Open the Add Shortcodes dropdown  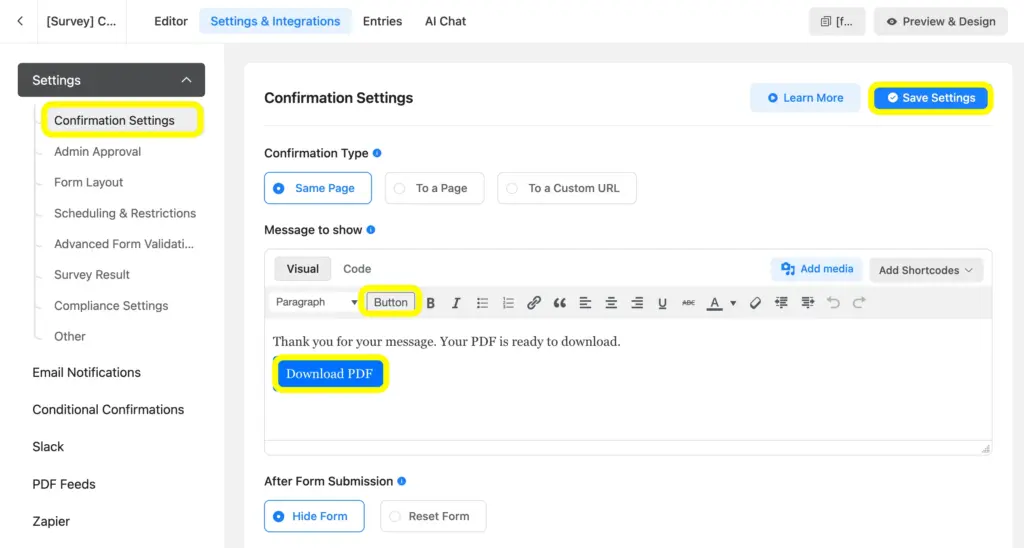926,270
